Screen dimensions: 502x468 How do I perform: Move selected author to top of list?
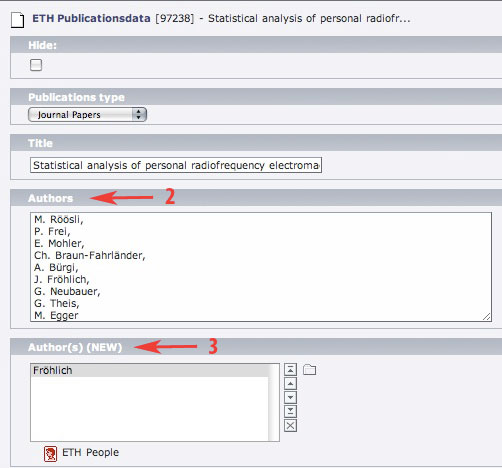290,369
